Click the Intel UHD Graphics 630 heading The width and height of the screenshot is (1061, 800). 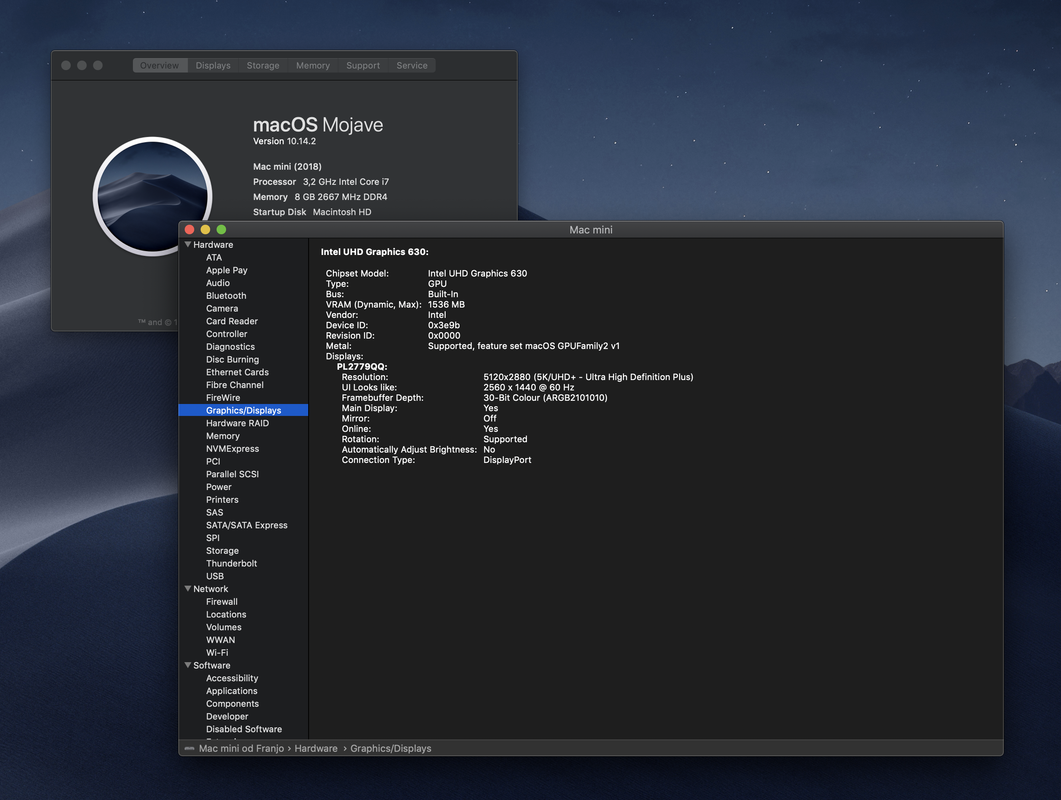[x=375, y=252]
